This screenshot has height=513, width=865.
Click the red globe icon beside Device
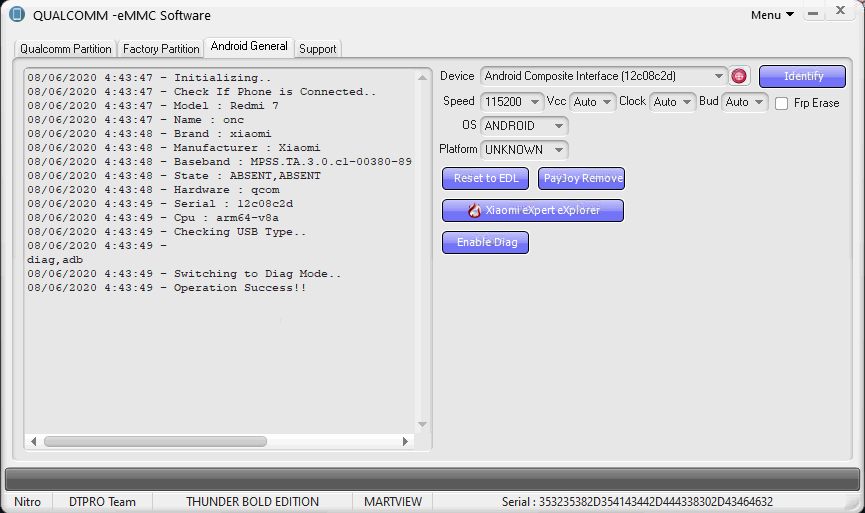point(739,76)
